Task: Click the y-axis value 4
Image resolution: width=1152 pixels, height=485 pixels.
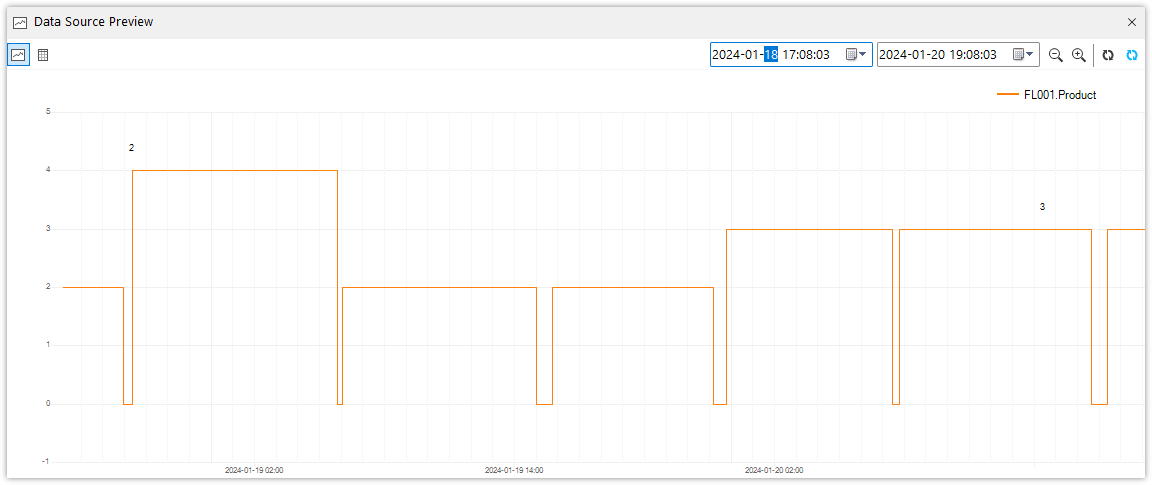Action: (x=48, y=170)
